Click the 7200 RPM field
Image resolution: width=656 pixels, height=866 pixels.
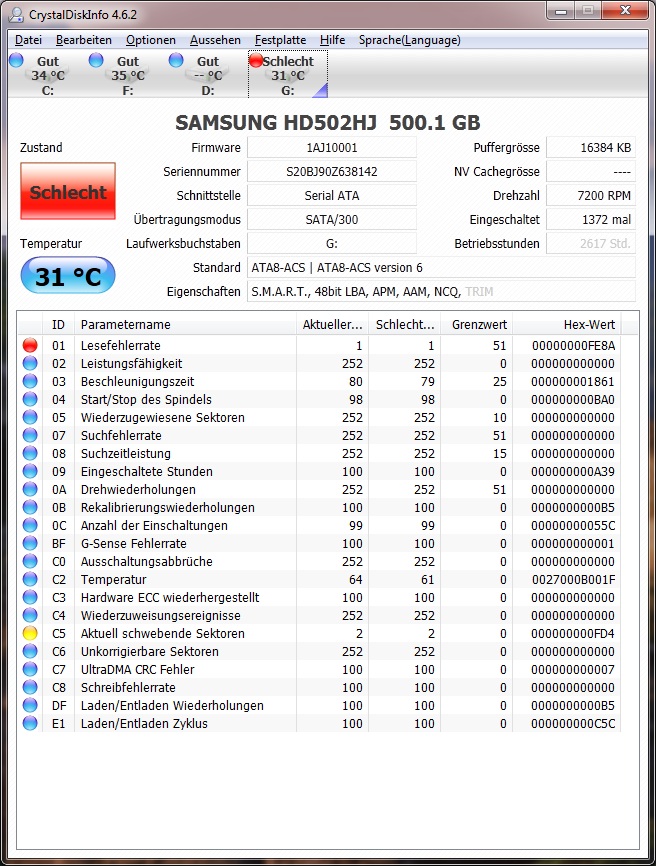tap(591, 196)
